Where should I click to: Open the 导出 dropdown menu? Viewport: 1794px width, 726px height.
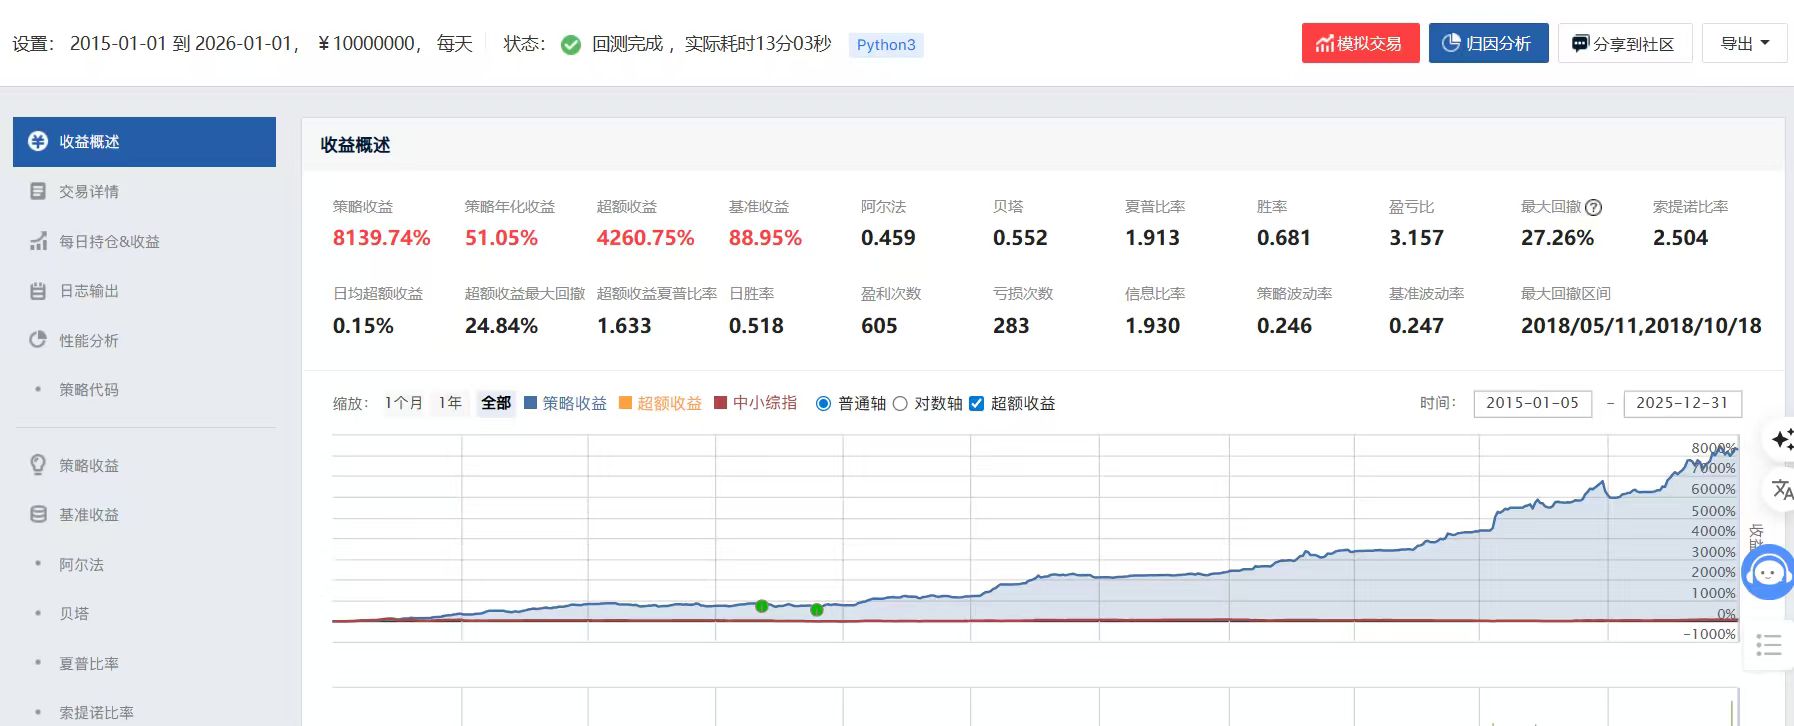1744,44
